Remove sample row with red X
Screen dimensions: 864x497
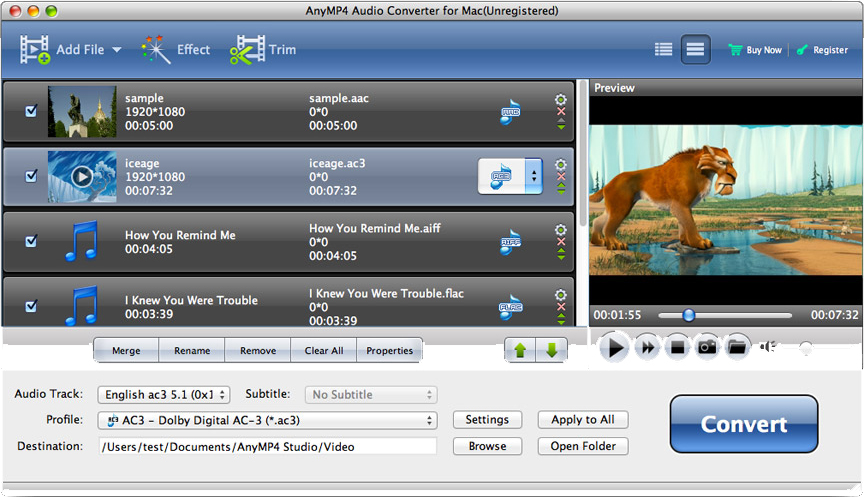point(561,112)
